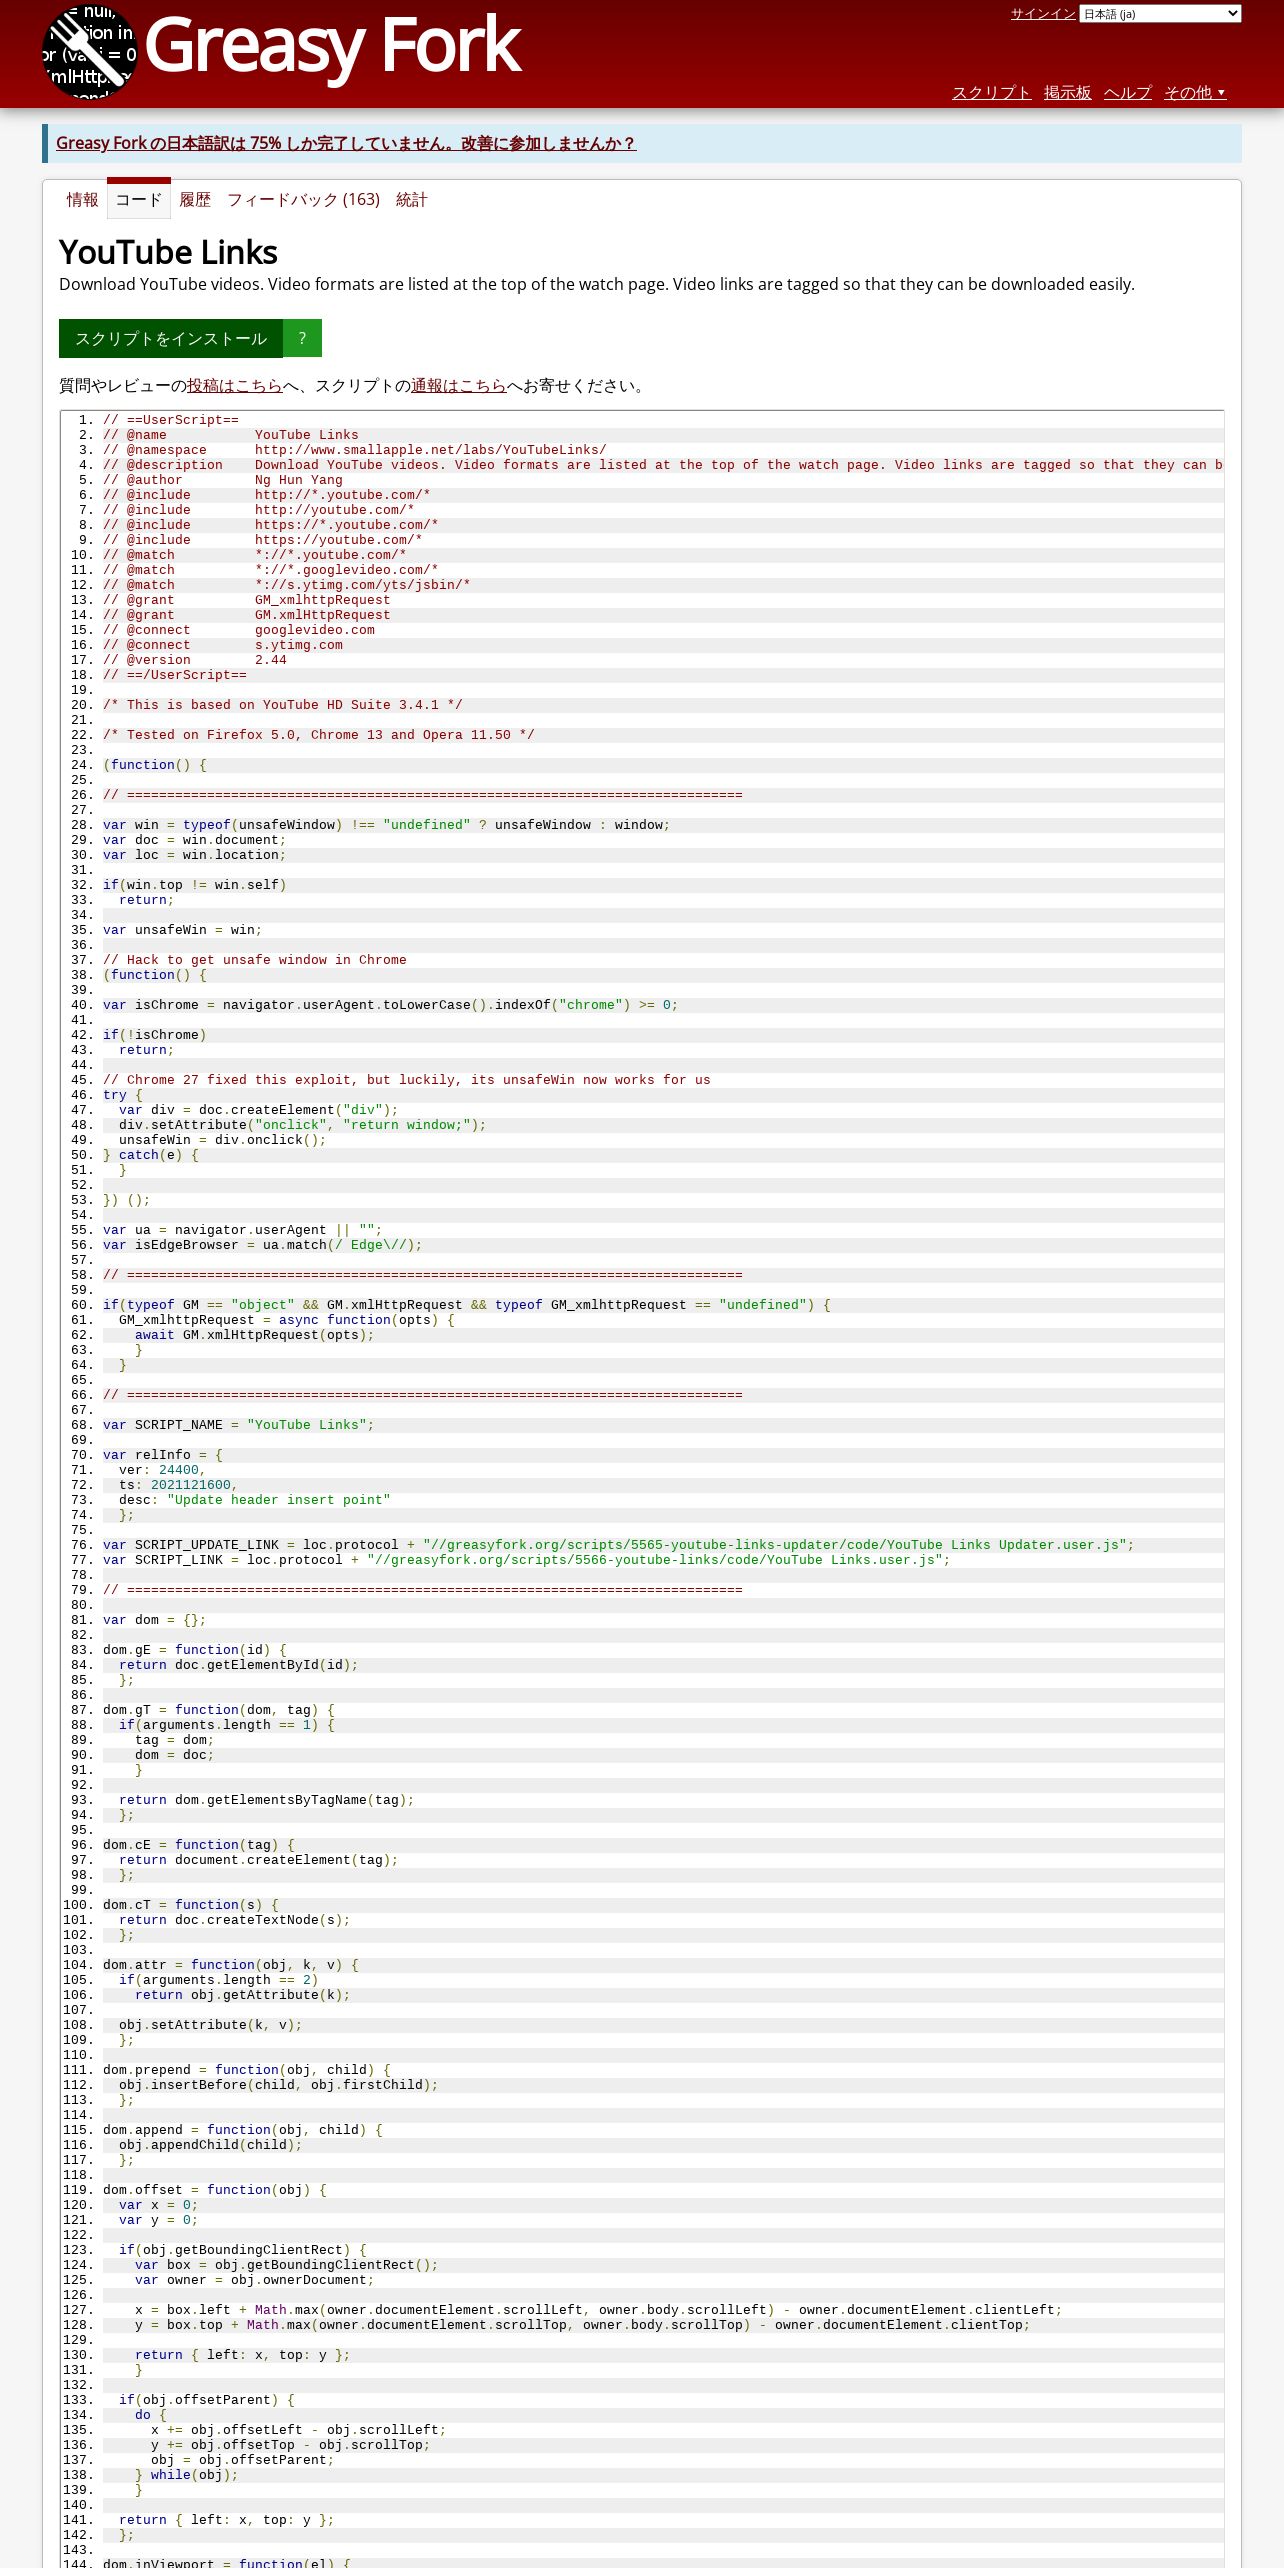This screenshot has height=2568, width=1284.
Task: Click the 75% translation completion banner link
Action: point(346,143)
